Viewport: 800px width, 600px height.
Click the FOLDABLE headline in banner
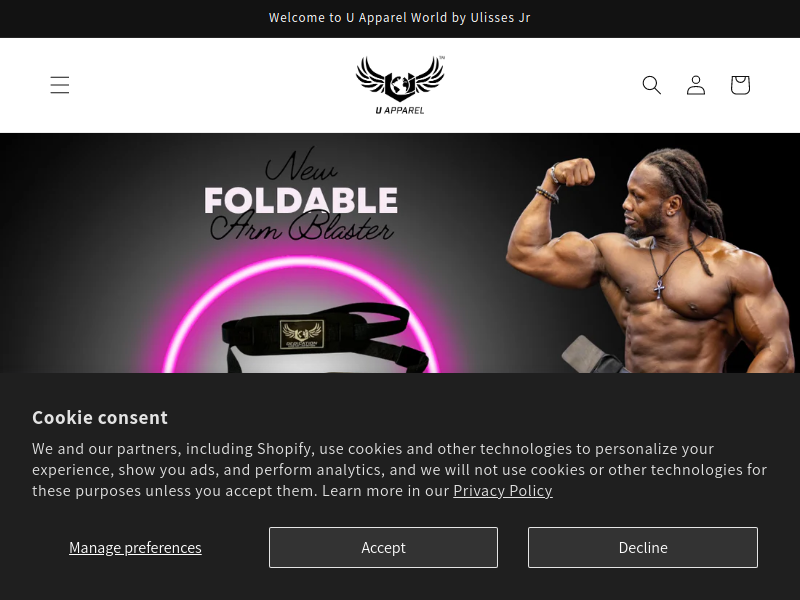[301, 201]
